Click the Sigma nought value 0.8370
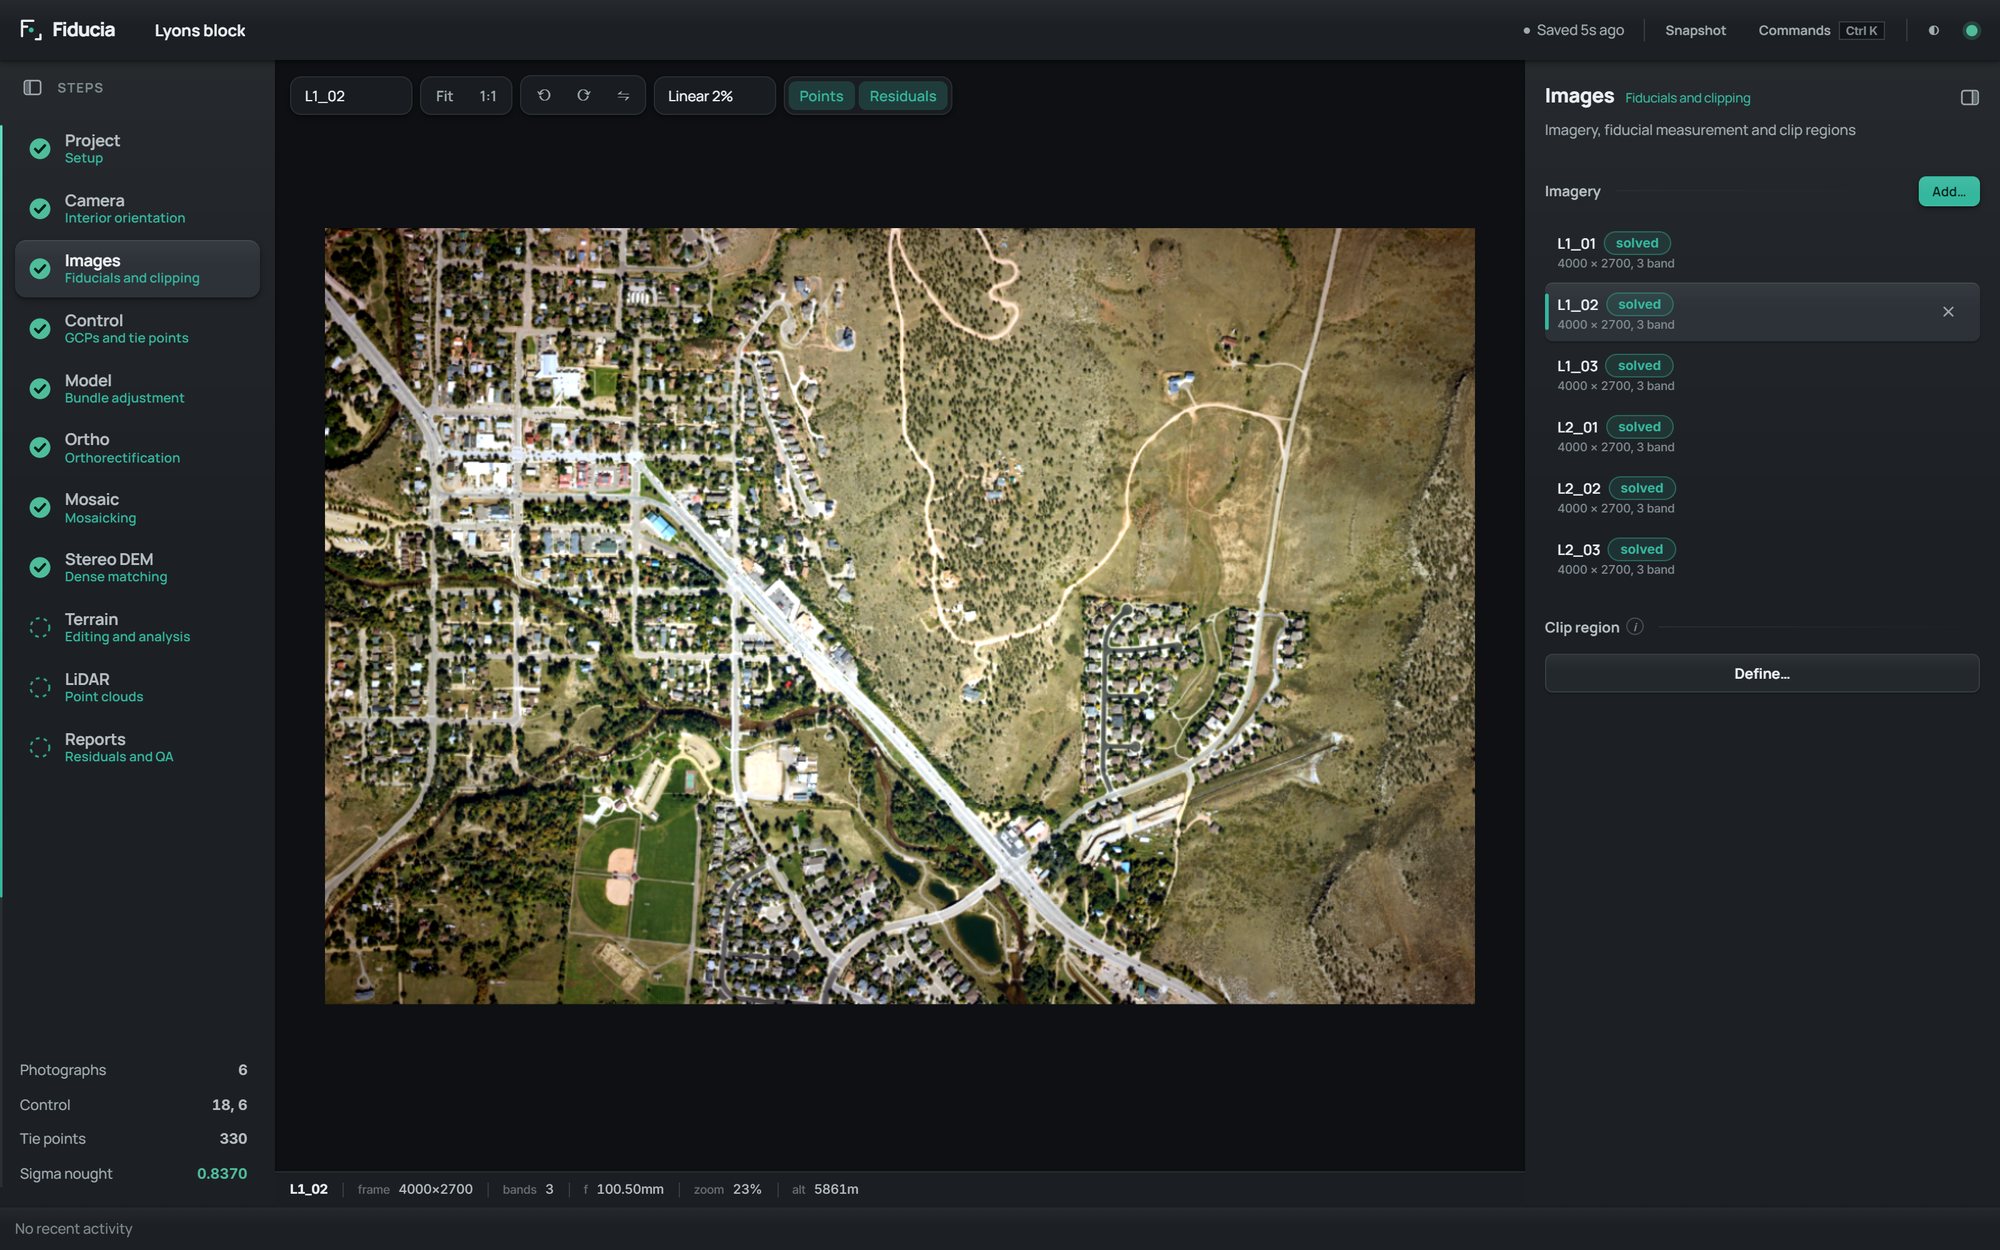Image resolution: width=2000 pixels, height=1250 pixels. click(222, 1174)
